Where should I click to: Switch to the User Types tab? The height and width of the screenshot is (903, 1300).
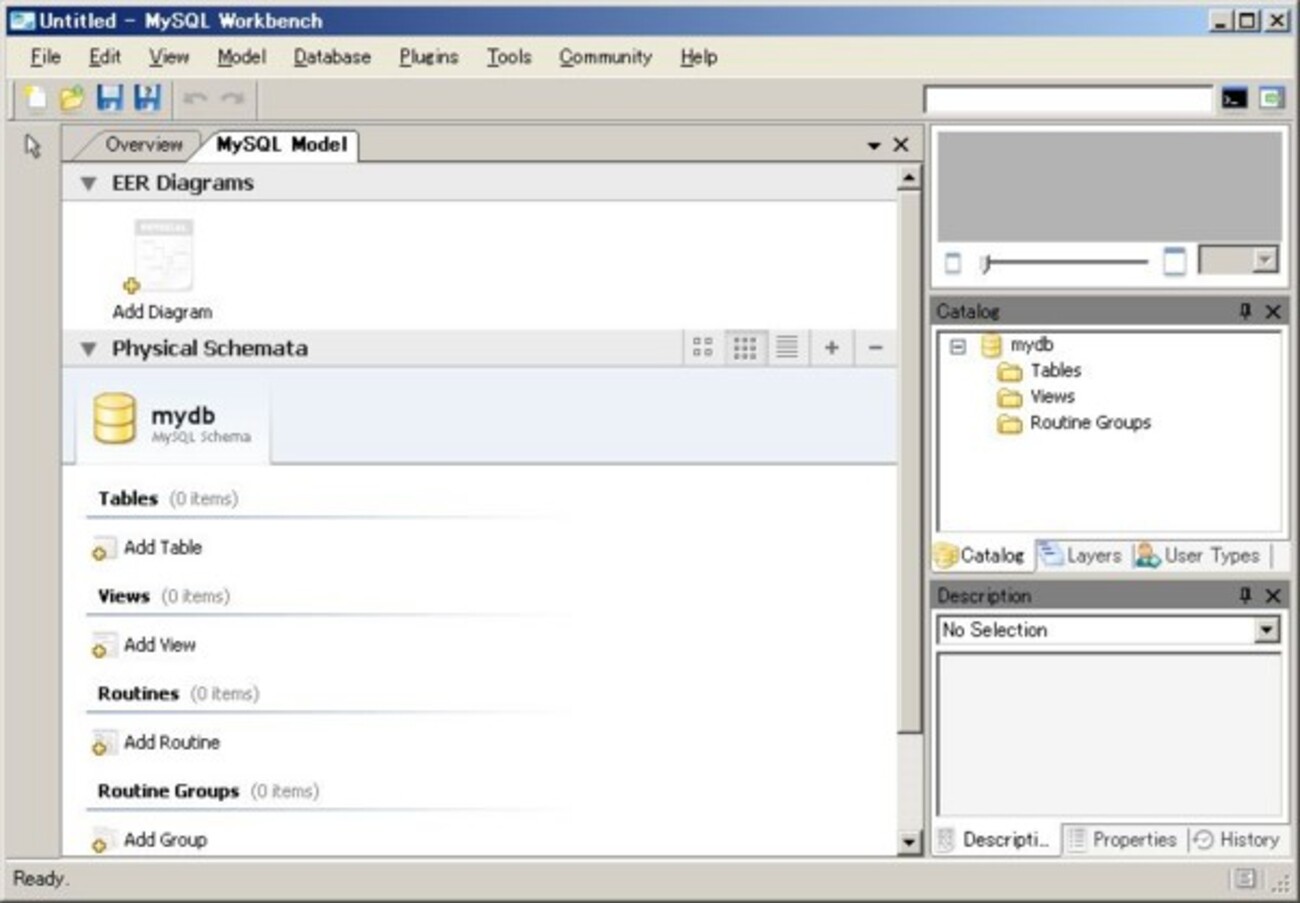coord(1198,556)
